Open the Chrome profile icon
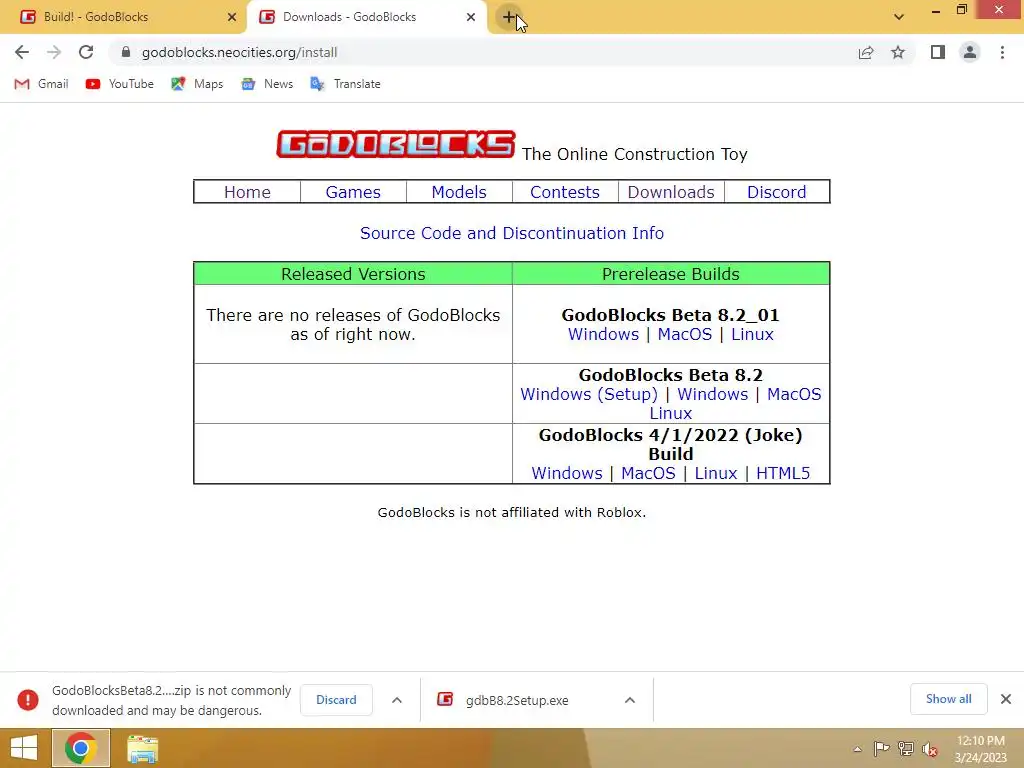 pos(970,52)
